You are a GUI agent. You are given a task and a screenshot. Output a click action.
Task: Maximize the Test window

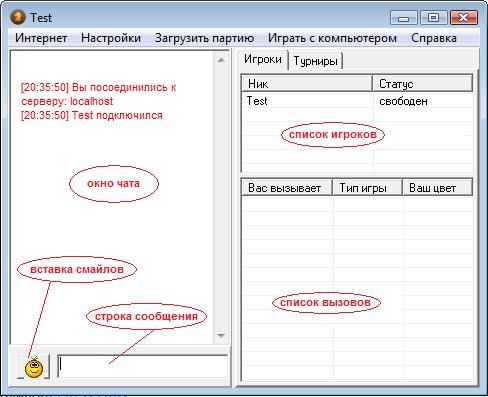point(433,18)
